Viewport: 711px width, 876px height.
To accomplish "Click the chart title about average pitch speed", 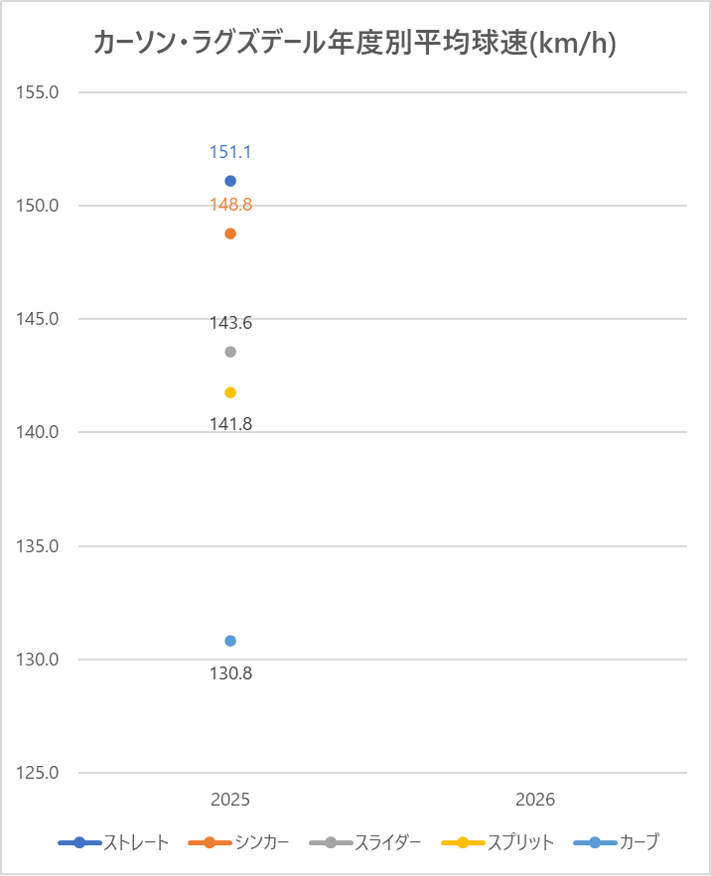I will tap(354, 43).
